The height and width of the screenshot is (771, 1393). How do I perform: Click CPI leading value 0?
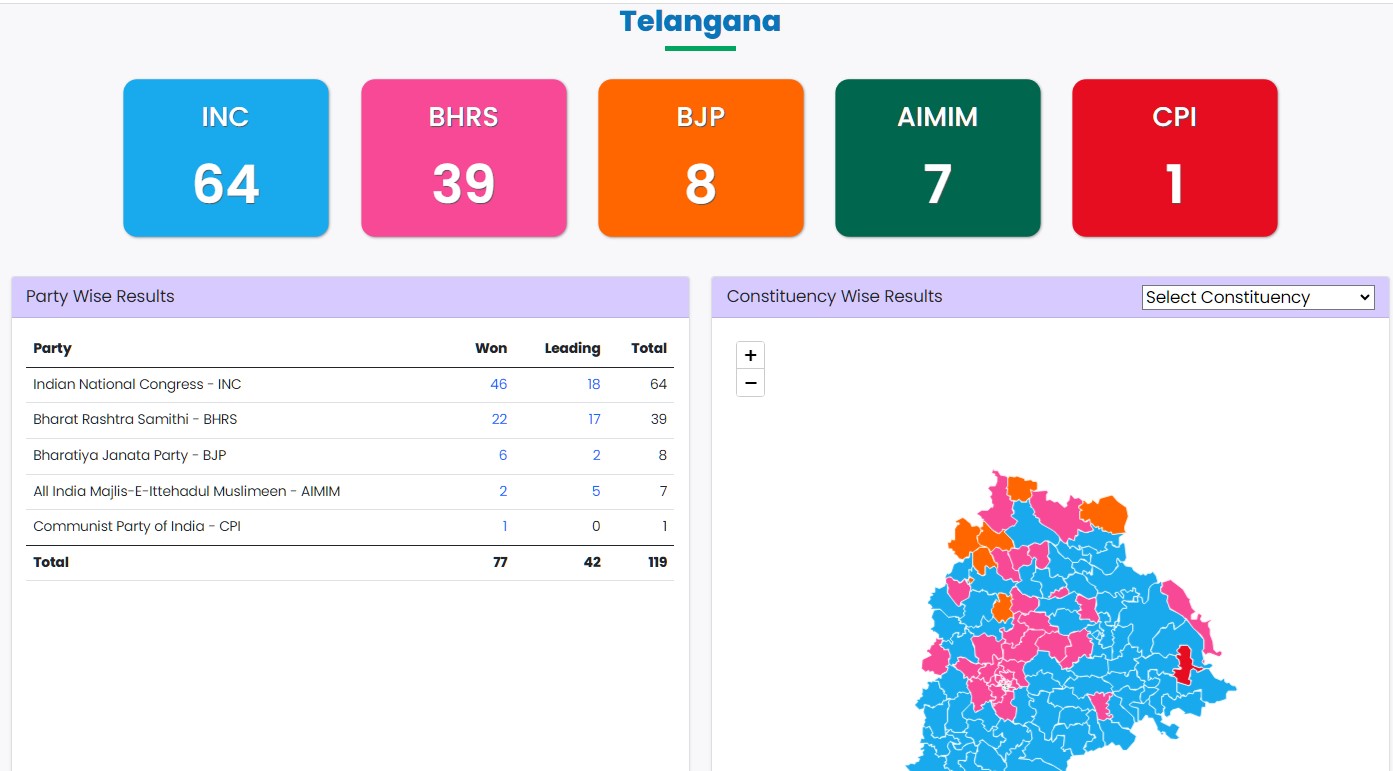coord(597,526)
